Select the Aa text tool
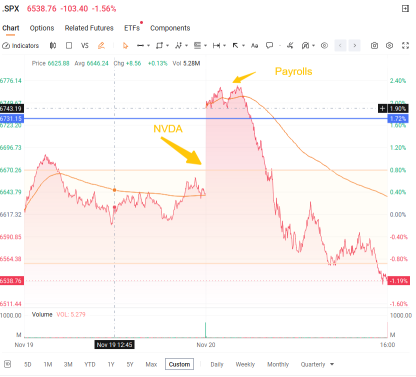416x377 pixels. click(254, 46)
